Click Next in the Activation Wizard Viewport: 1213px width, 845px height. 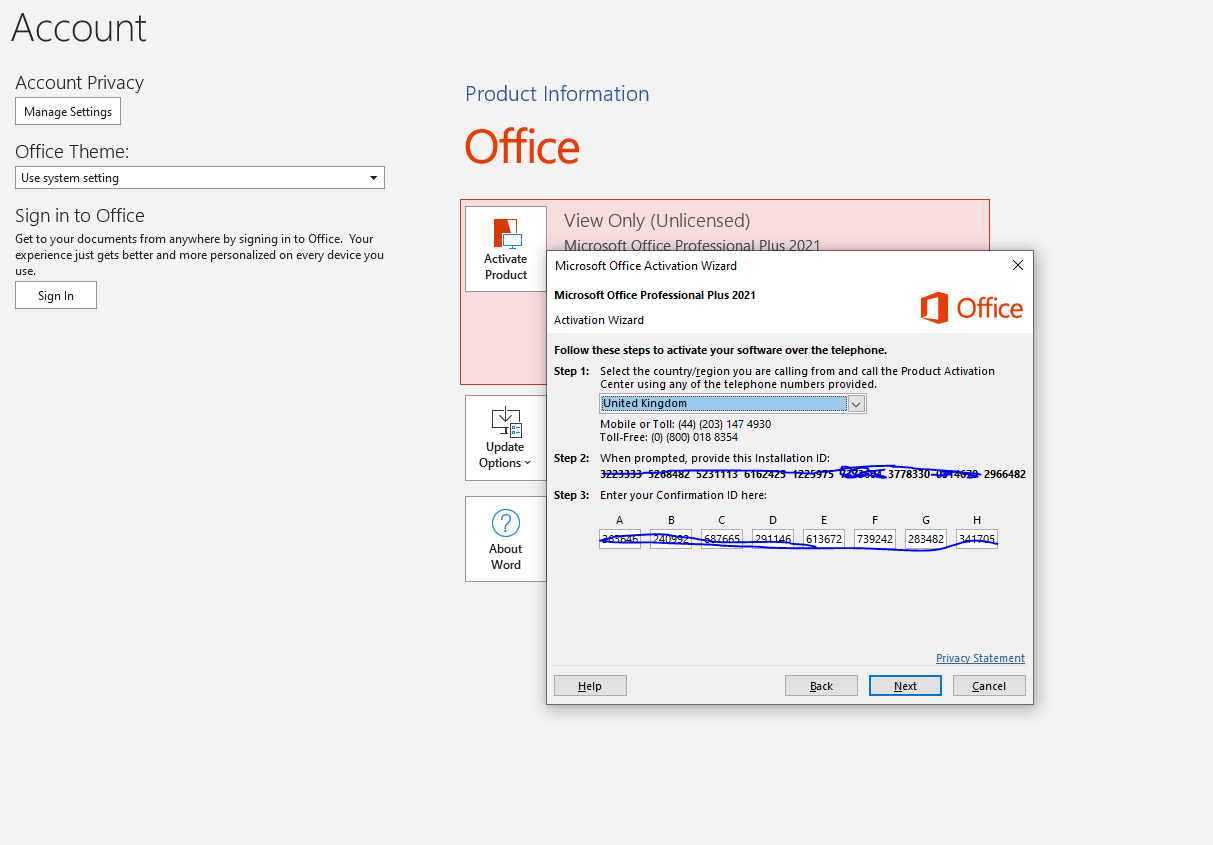[905, 686]
